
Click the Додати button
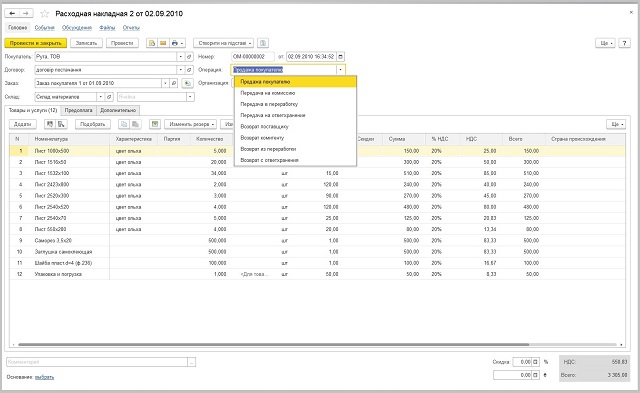pyautogui.click(x=23, y=124)
